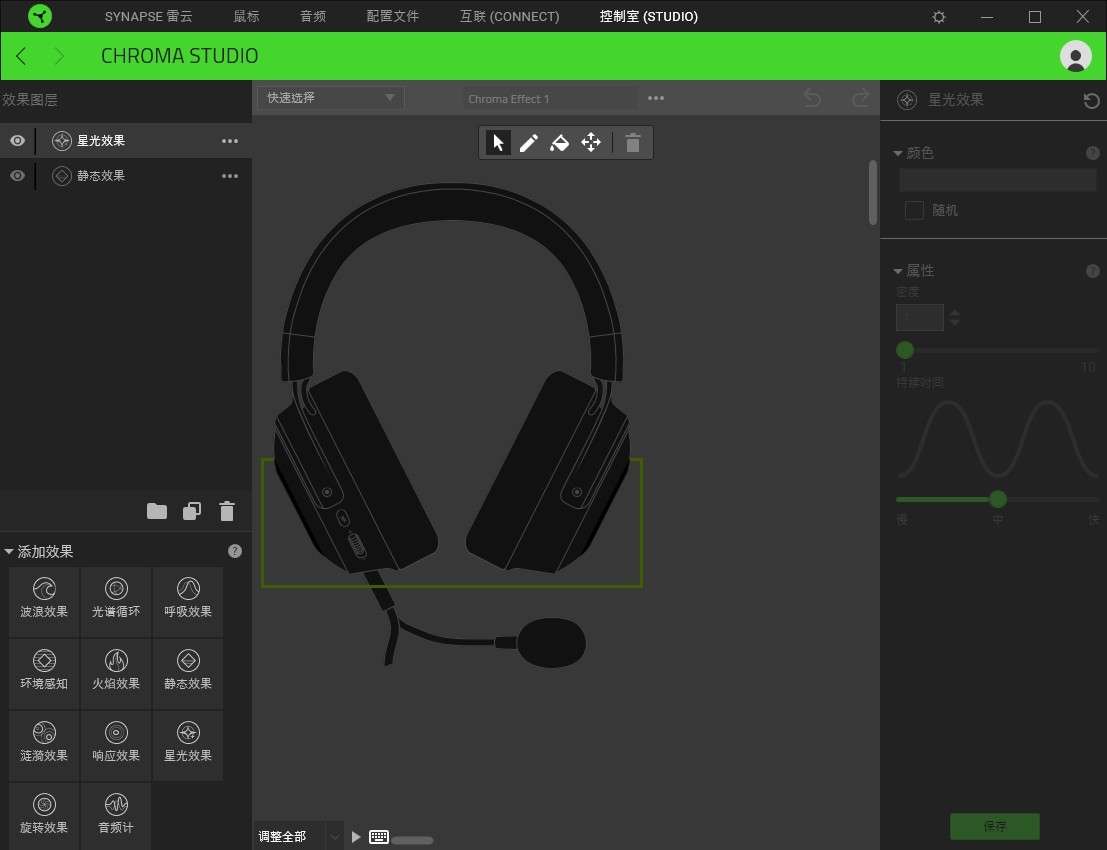Open the 音频 tab
Image resolution: width=1107 pixels, height=850 pixels.
pos(313,16)
